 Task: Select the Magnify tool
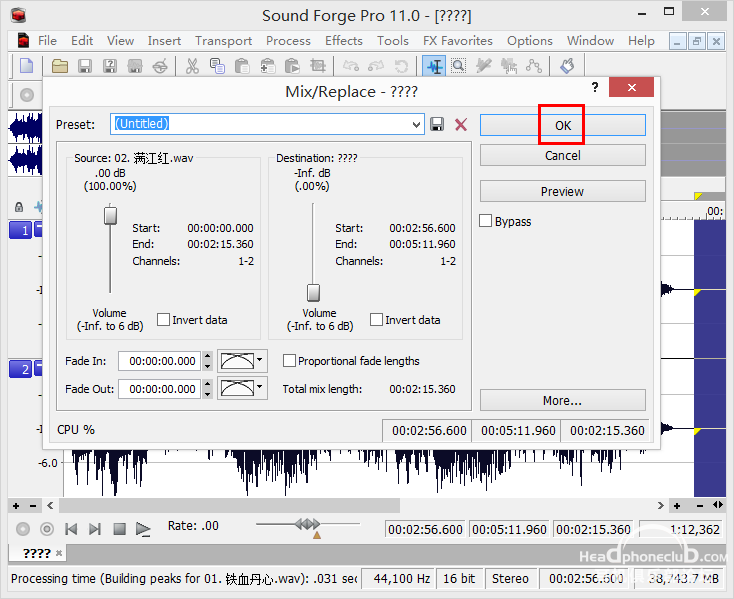[x=458, y=66]
